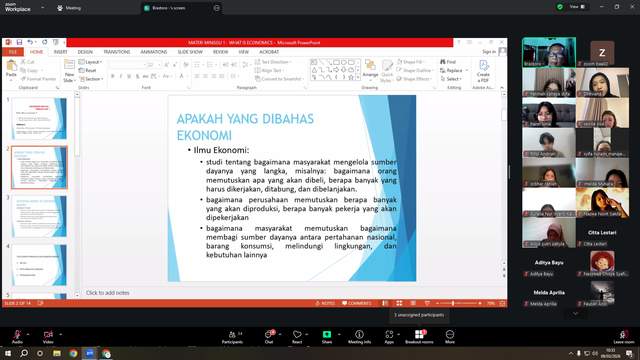Screen dimensions: 640x360
Task: Start Slide Show from status bar icon
Action: [427, 303]
